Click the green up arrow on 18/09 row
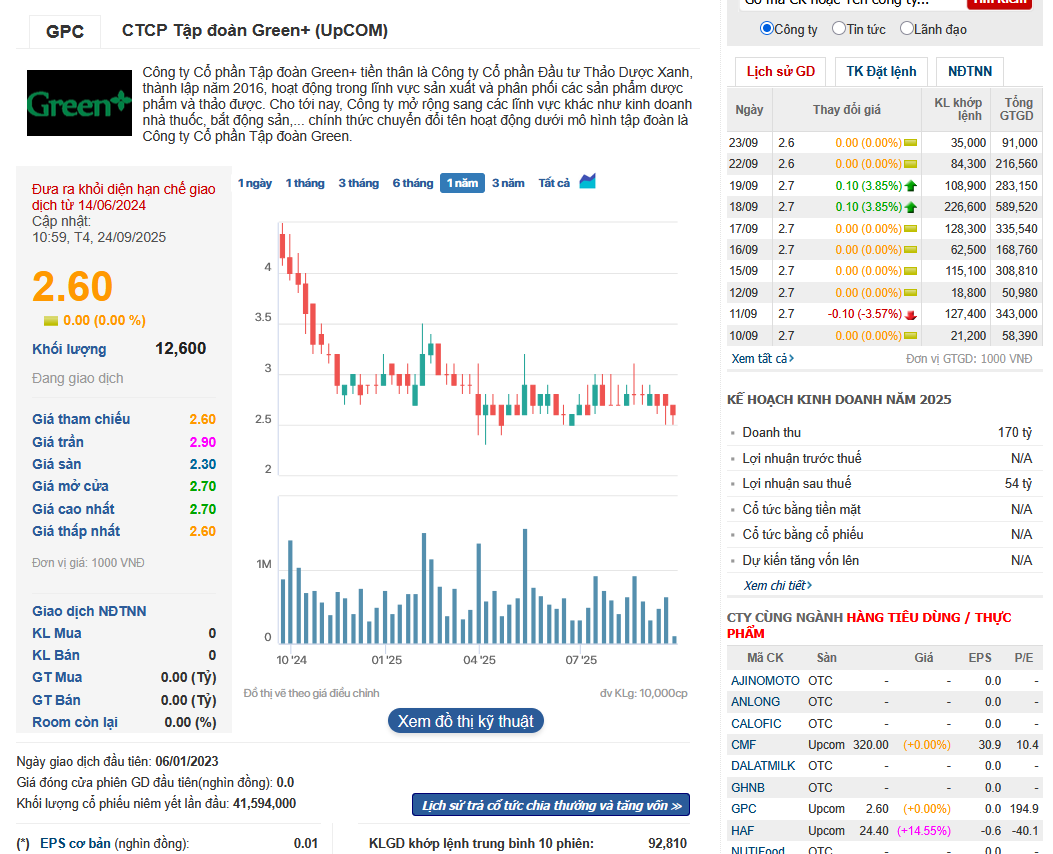 pos(911,207)
